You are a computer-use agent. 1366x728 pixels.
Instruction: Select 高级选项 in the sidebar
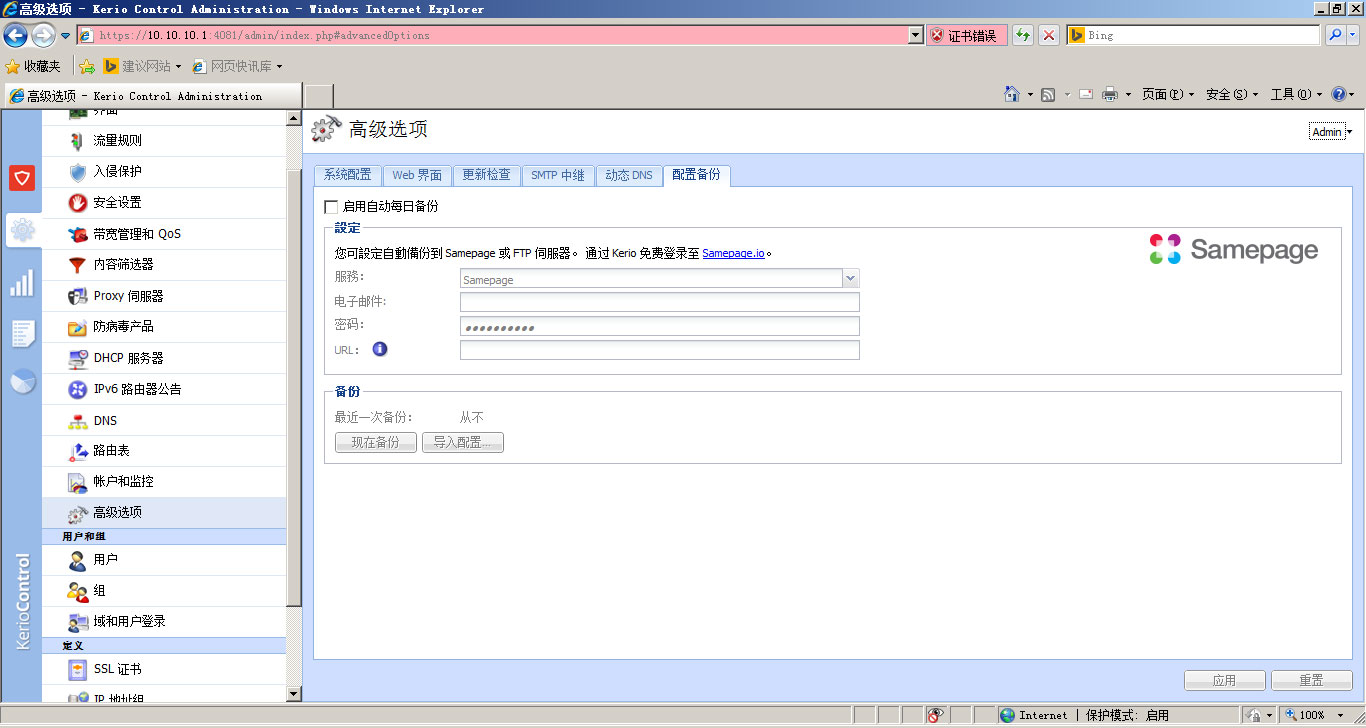pyautogui.click(x=164, y=513)
